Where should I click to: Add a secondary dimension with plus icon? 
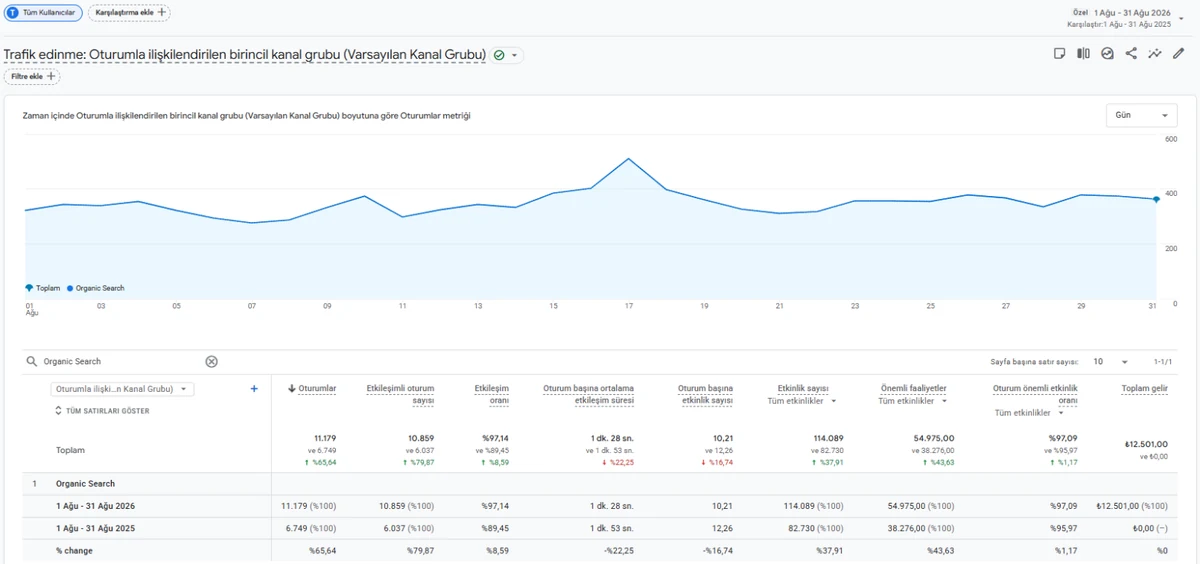[x=254, y=389]
